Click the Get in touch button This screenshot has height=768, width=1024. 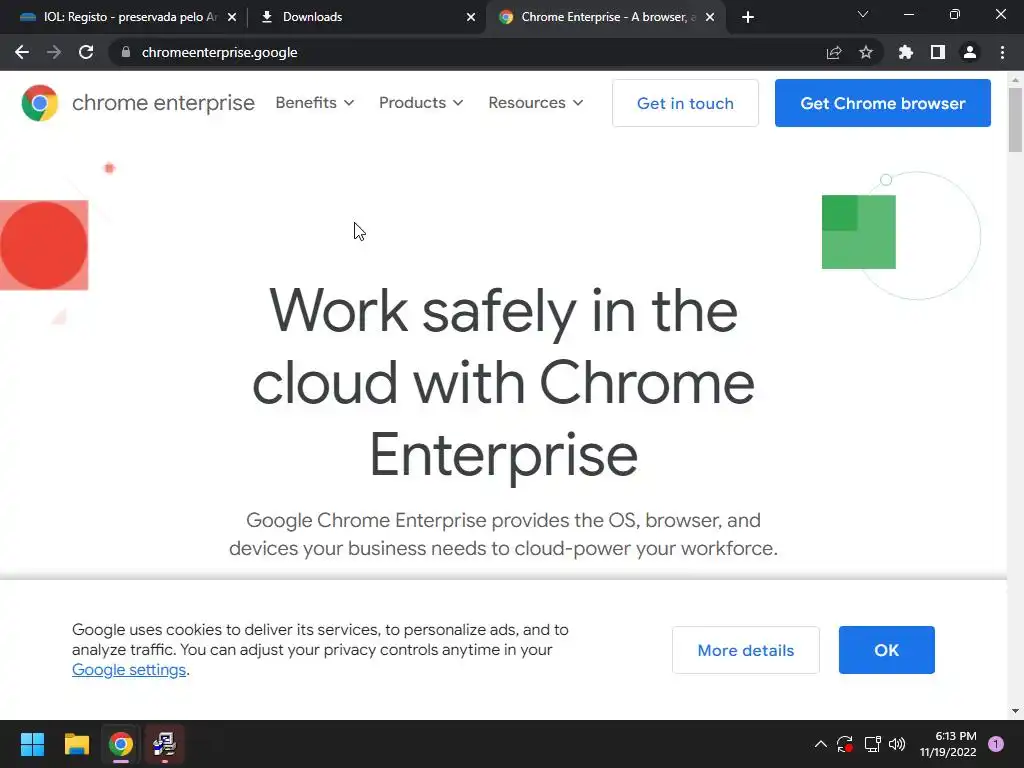click(x=685, y=103)
